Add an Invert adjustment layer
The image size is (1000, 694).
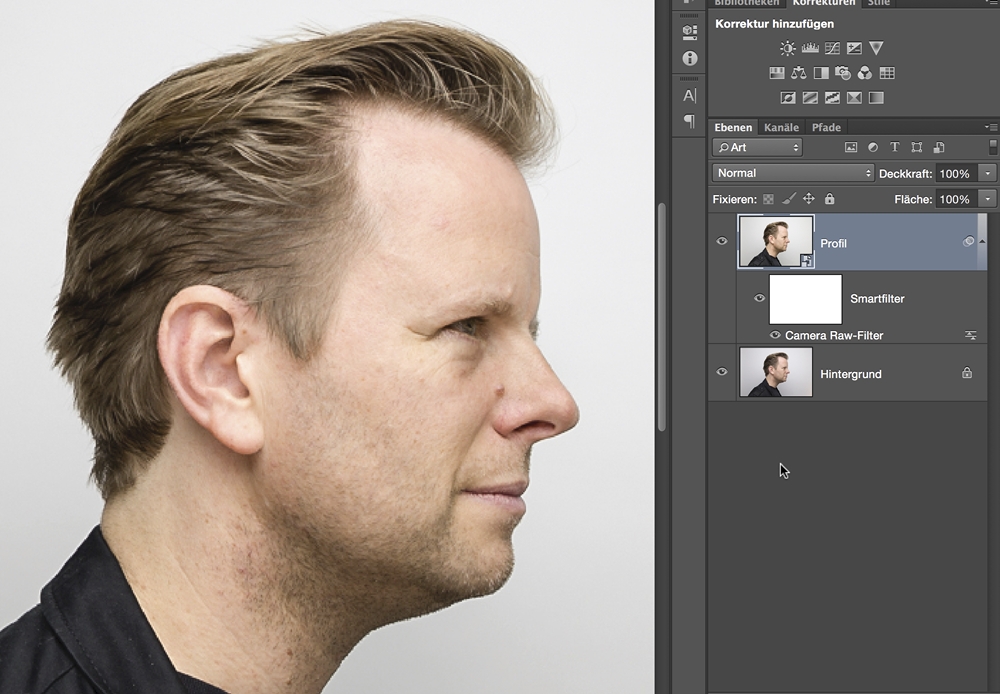(x=788, y=98)
